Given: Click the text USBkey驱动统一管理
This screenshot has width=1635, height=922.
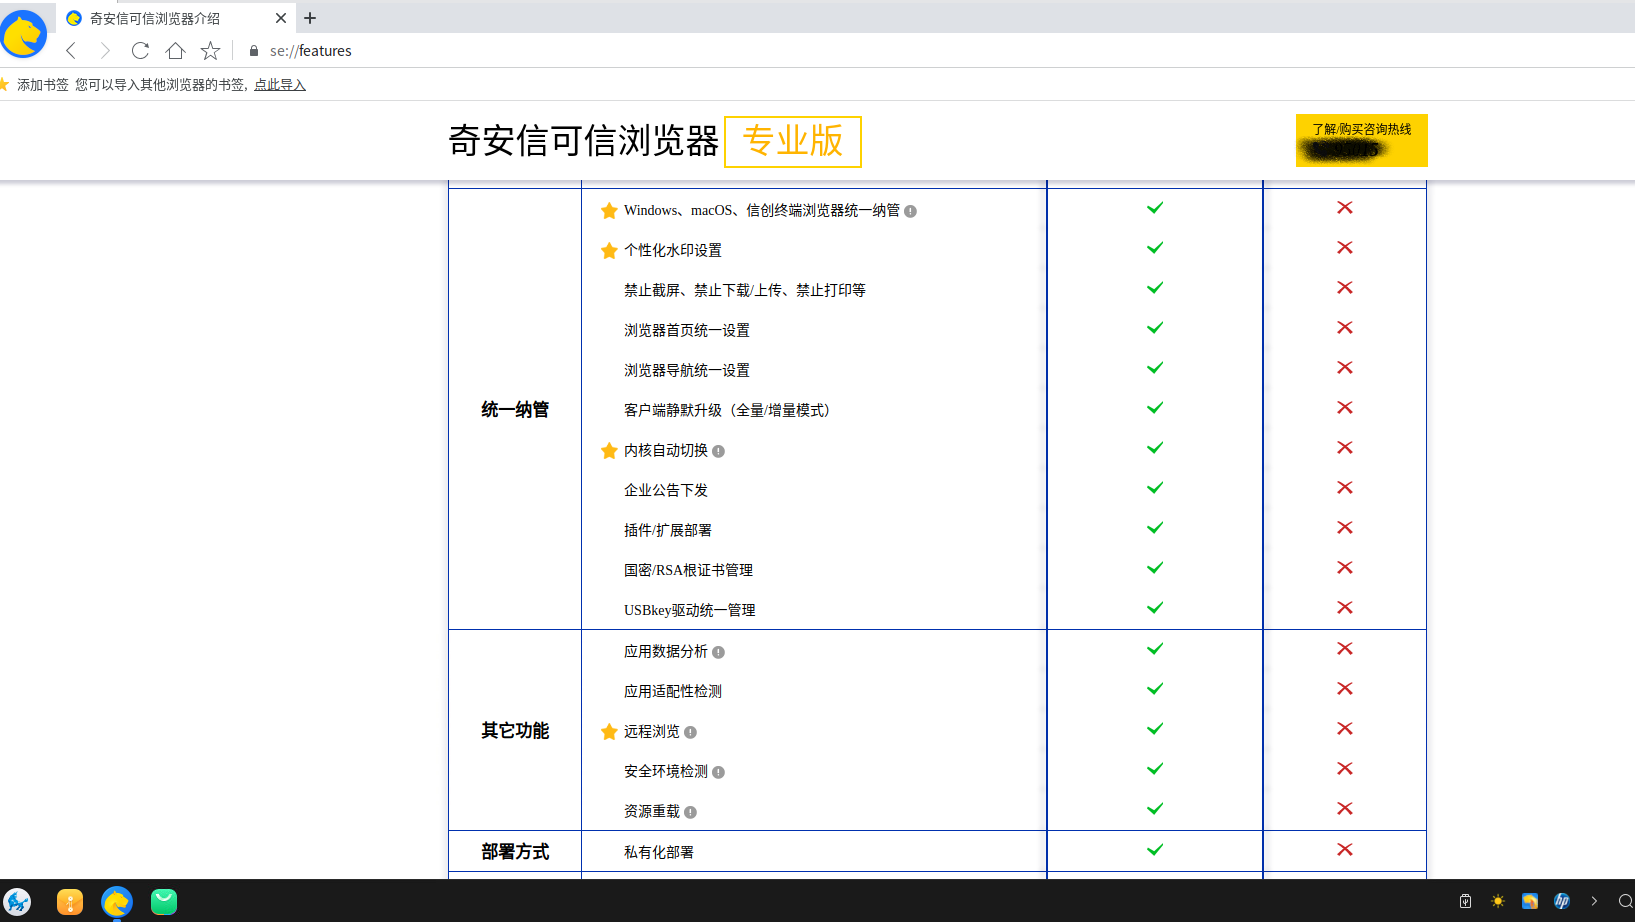Looking at the screenshot, I should pyautogui.click(x=690, y=610).
